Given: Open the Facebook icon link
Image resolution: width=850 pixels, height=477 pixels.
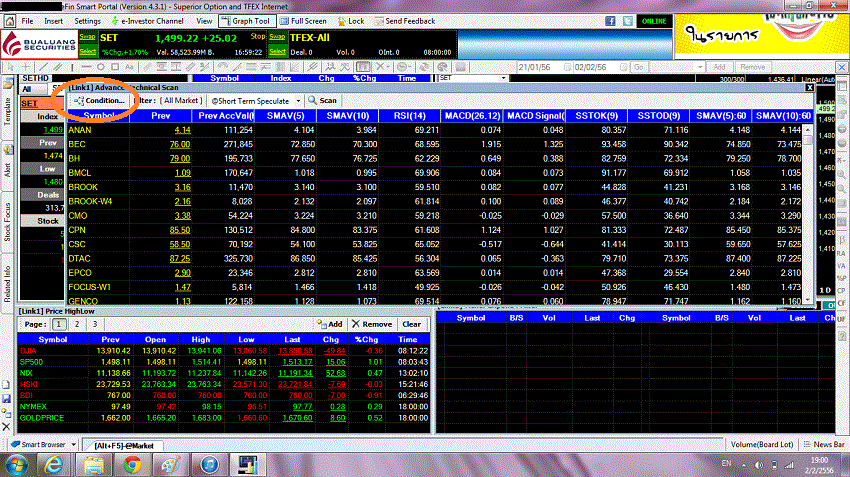Looking at the screenshot, I should coord(610,21).
